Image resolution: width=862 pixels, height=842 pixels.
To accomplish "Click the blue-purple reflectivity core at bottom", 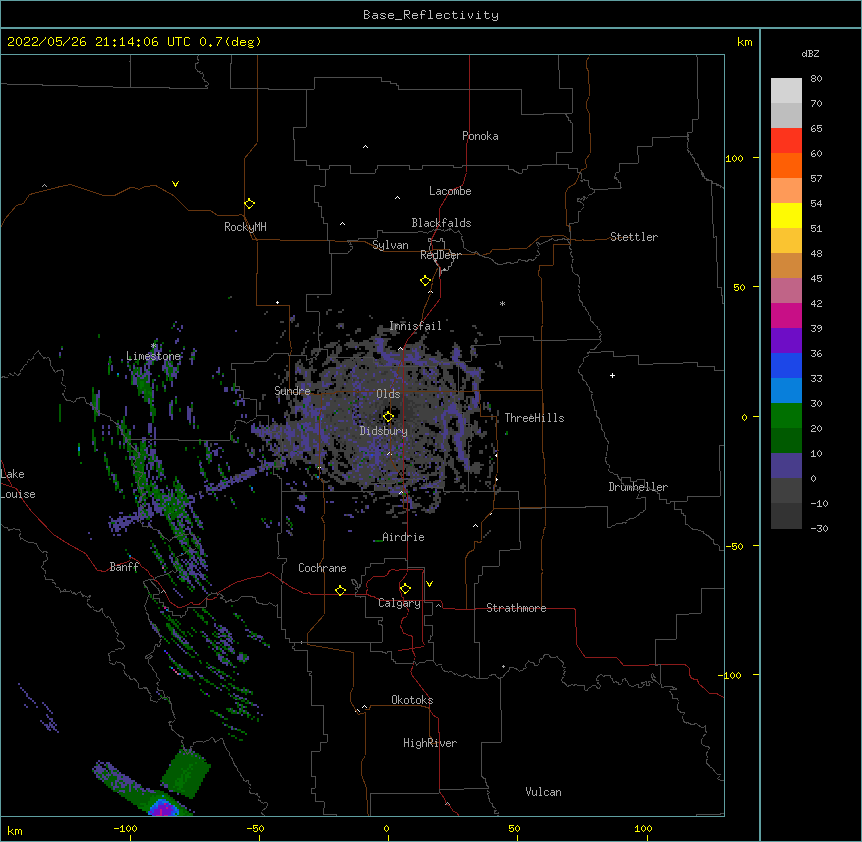I will point(163,808).
